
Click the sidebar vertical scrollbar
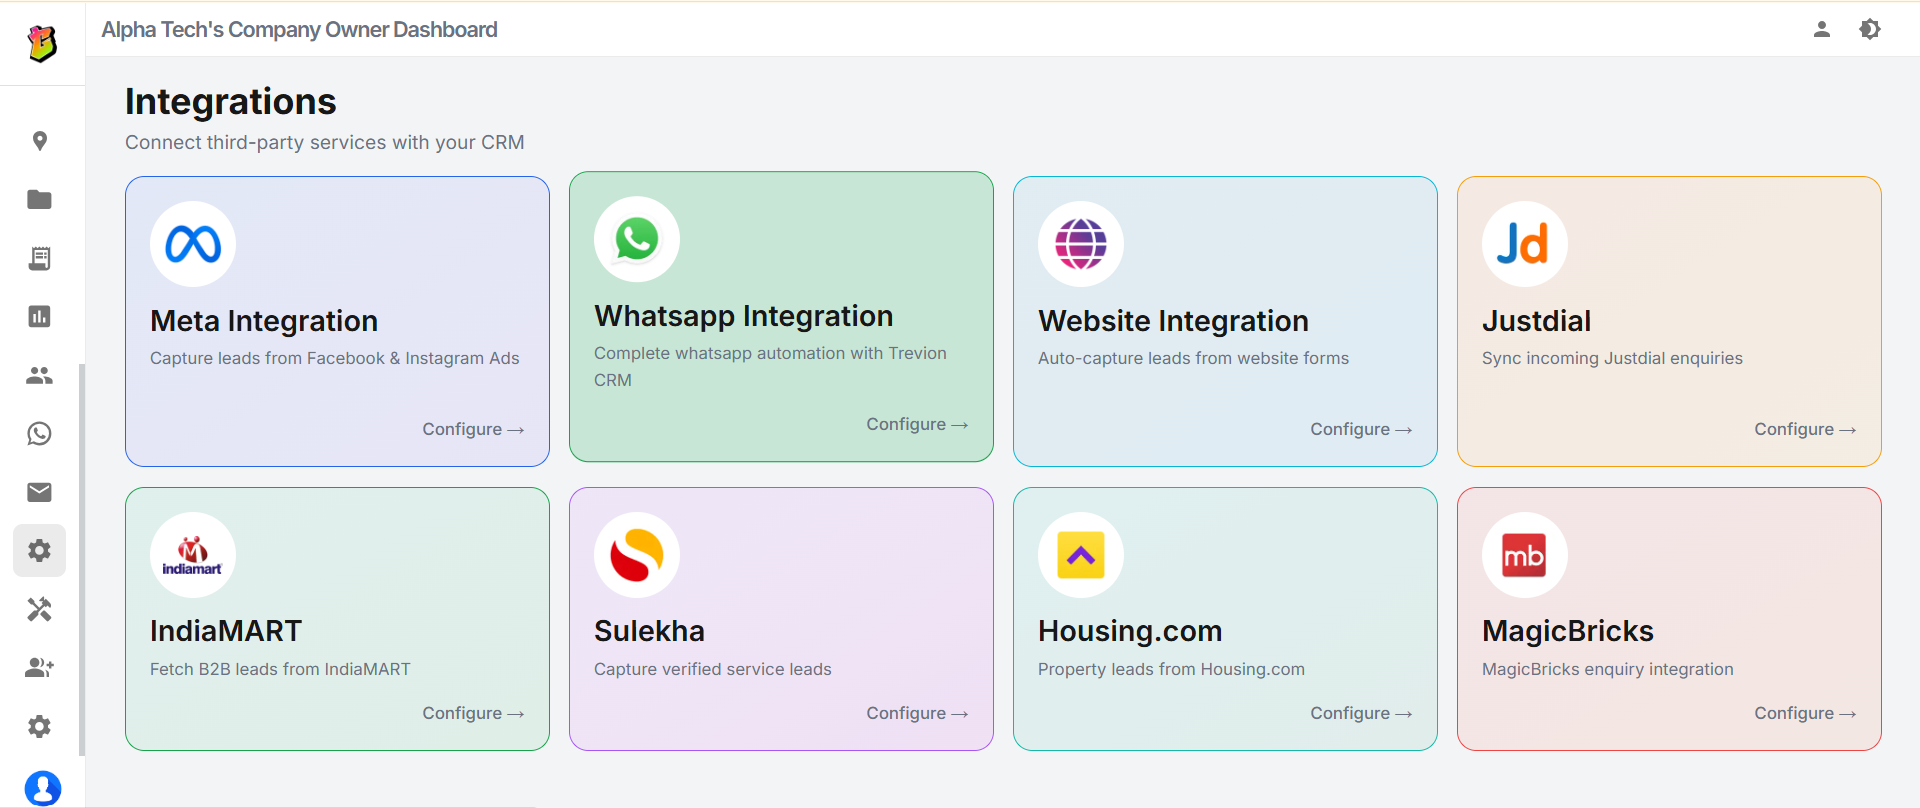pos(82,560)
